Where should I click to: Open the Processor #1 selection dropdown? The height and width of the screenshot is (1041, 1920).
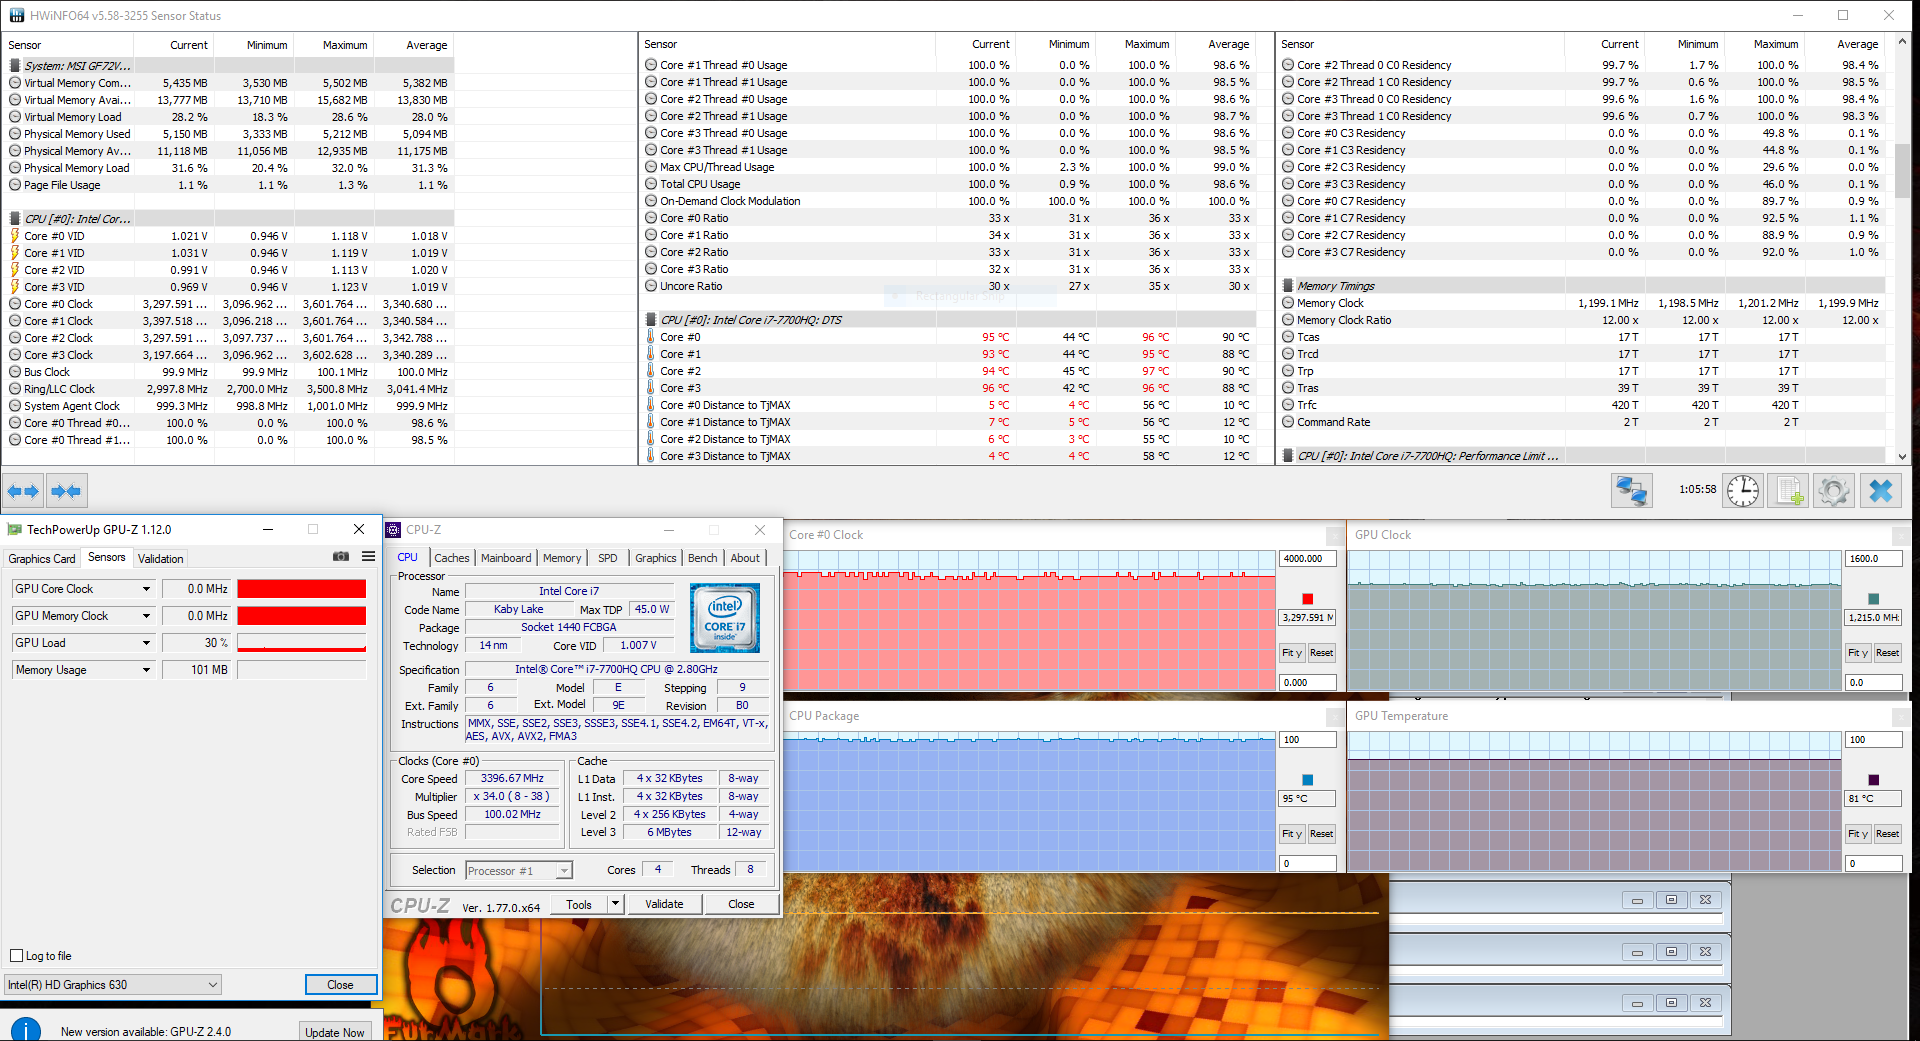click(519, 871)
